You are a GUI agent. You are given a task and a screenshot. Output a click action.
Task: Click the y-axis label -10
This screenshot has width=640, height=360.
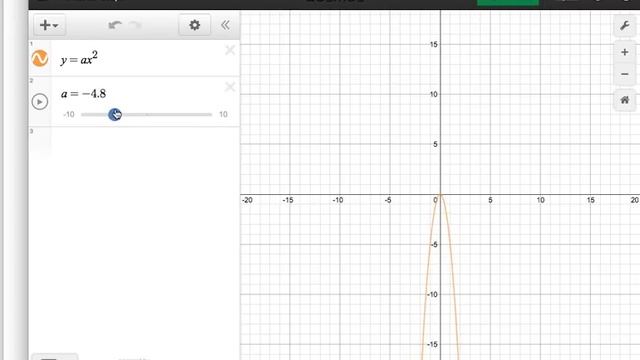pyautogui.click(x=432, y=294)
